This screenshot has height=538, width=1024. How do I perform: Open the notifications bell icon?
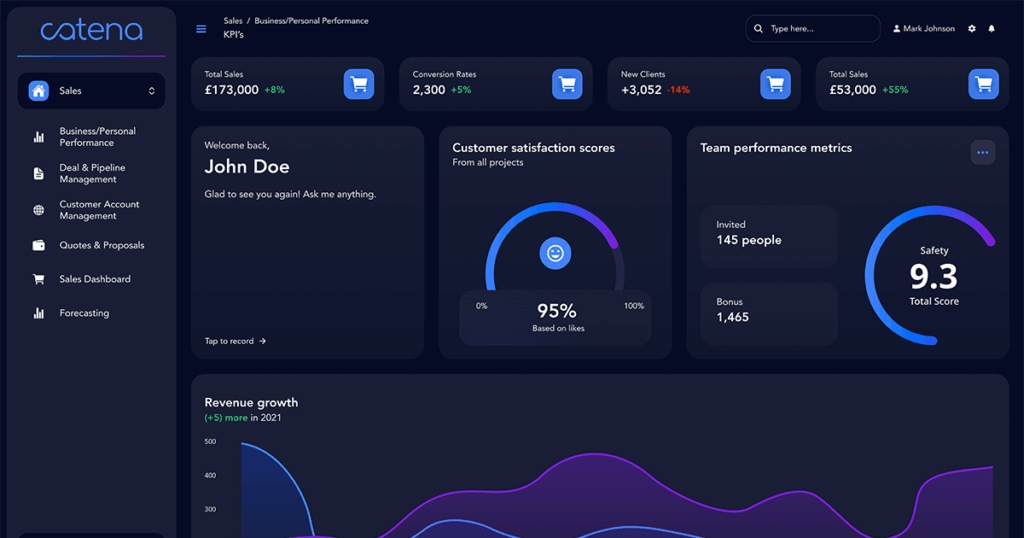pyautogui.click(x=991, y=29)
